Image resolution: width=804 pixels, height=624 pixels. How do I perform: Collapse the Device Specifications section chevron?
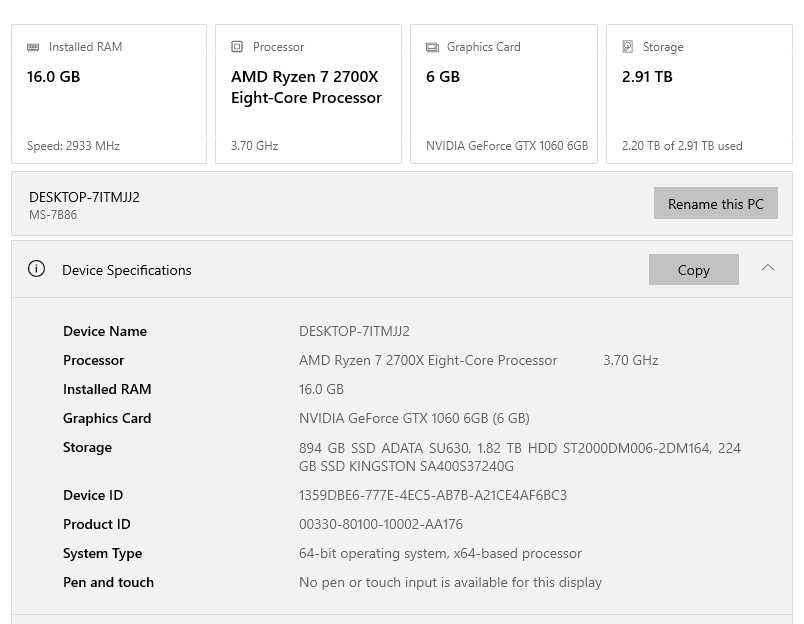point(768,268)
